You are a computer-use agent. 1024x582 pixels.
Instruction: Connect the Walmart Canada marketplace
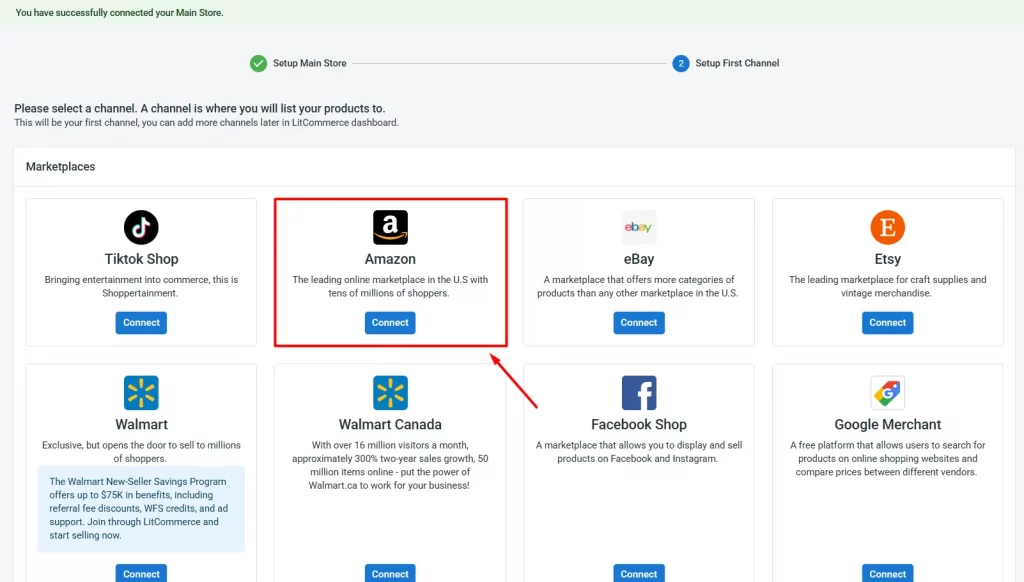(x=389, y=573)
